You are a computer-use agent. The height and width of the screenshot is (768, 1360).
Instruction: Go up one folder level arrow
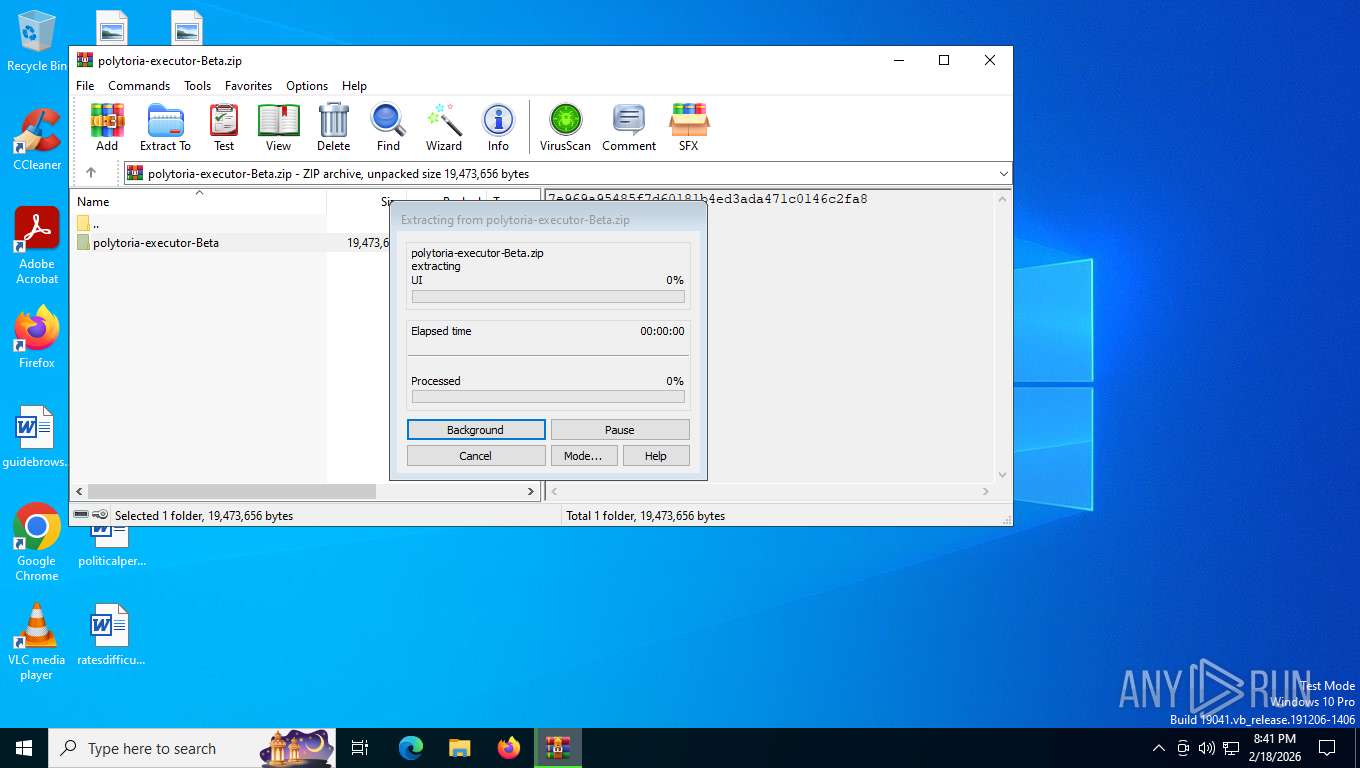pos(91,173)
